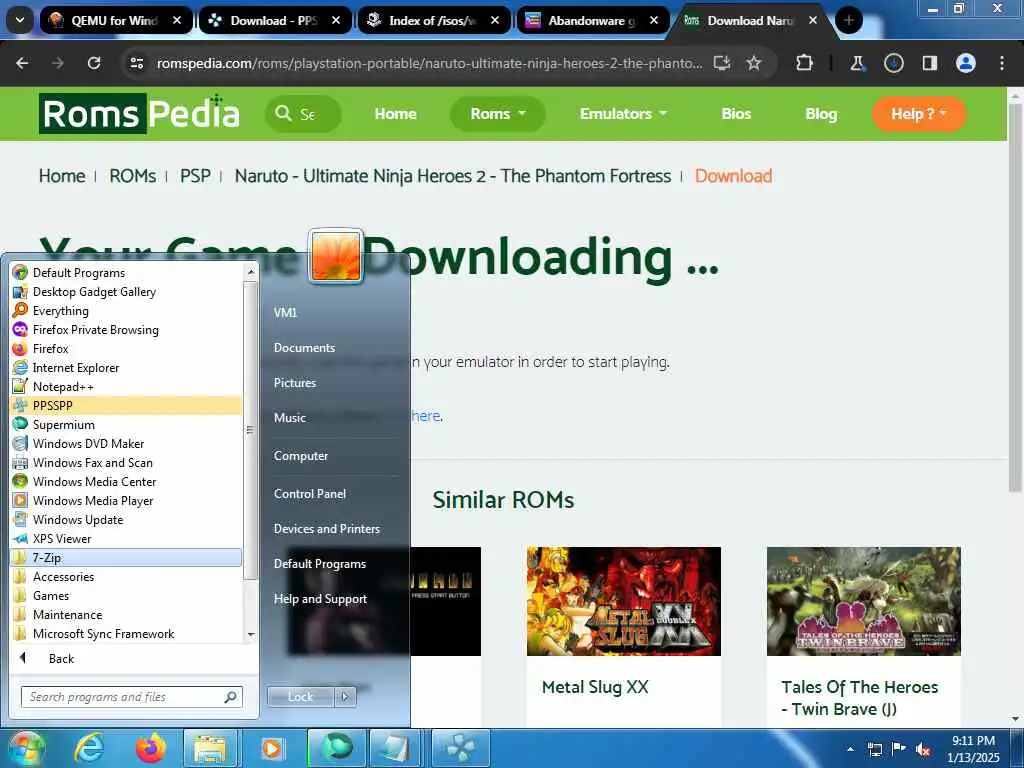Open Firefox from the taskbar
The image size is (1024, 768).
click(150, 748)
